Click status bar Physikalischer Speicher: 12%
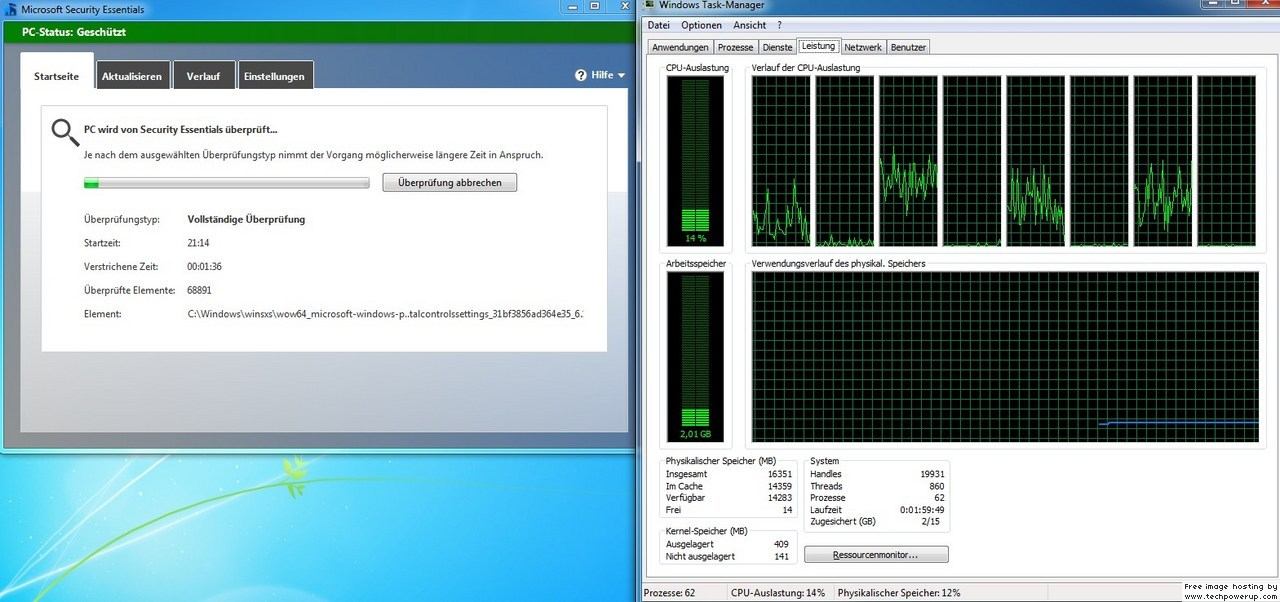 [899, 593]
